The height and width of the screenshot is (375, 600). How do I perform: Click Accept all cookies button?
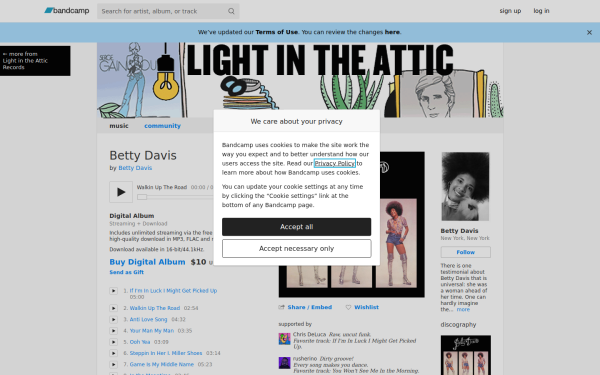[x=297, y=227]
